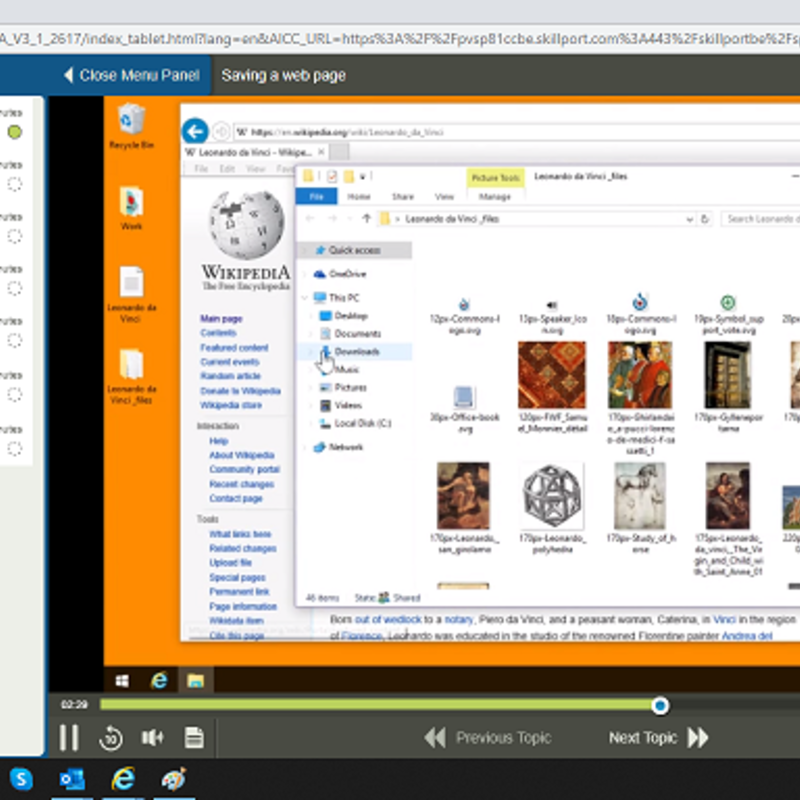Click the Start button in the video's desktop
The width and height of the screenshot is (800, 800).
point(122,681)
